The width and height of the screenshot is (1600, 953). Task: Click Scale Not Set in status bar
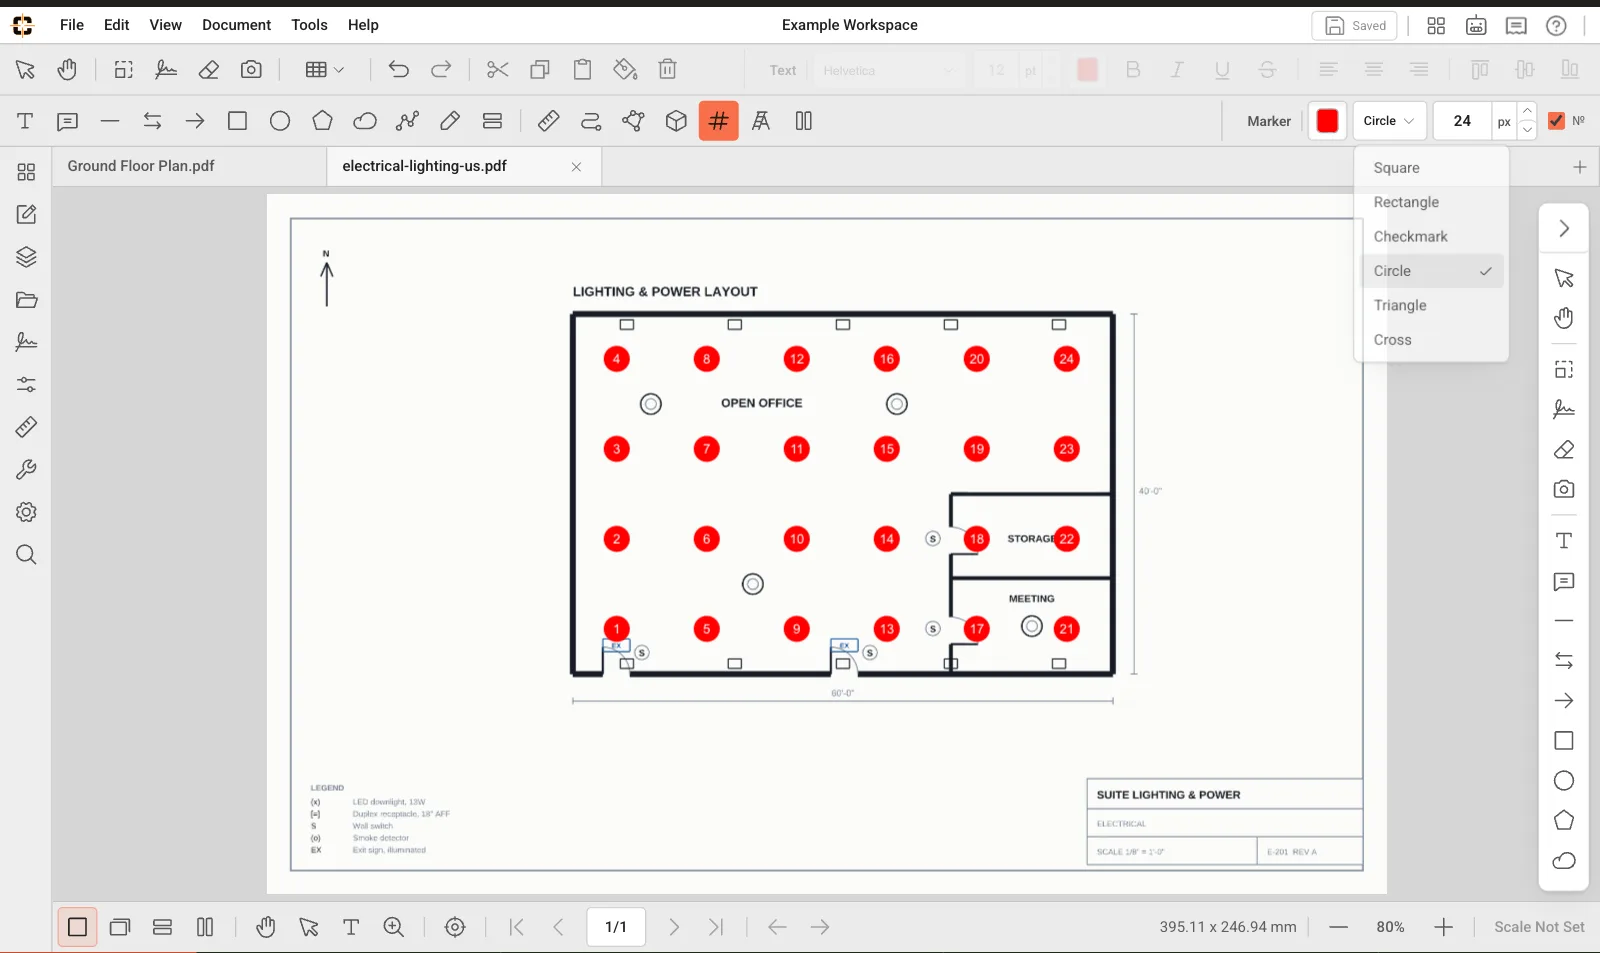[1539, 927]
